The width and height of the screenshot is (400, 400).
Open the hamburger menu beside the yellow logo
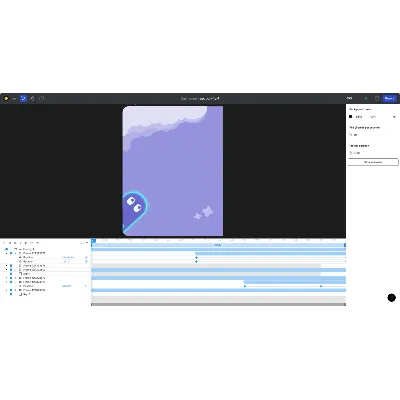[x=14, y=98]
